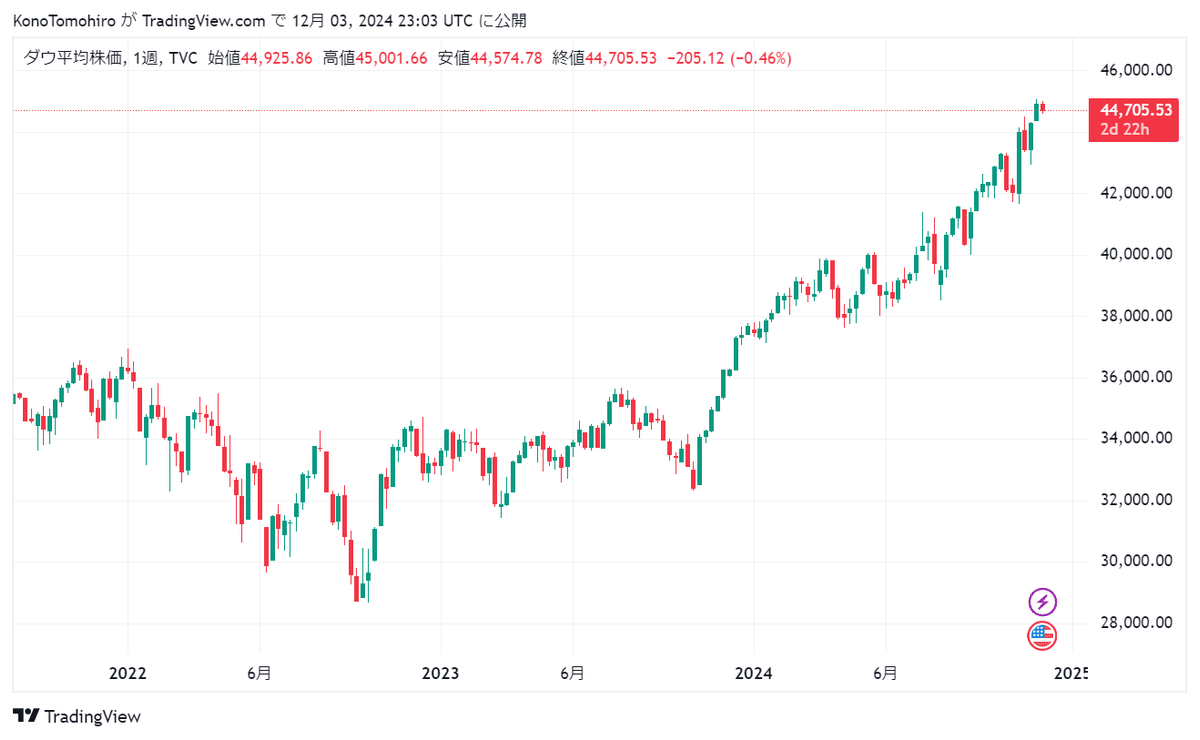Click the purple lightning bolt icon

(1042, 602)
